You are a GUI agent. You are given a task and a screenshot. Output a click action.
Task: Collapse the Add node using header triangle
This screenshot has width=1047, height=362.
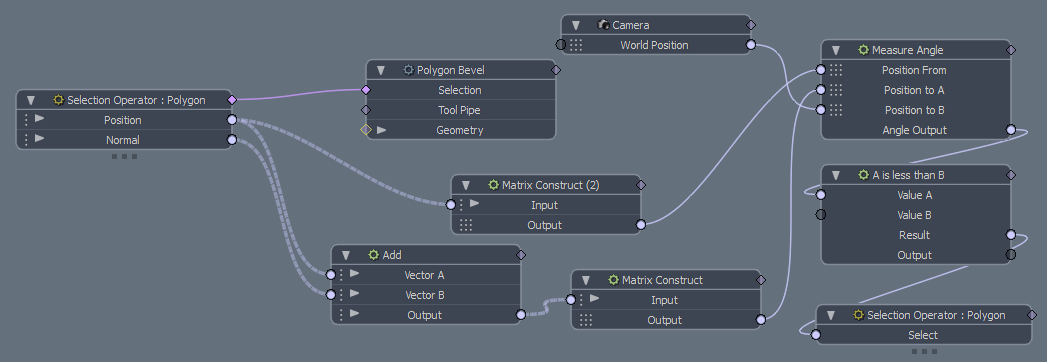(x=346, y=255)
